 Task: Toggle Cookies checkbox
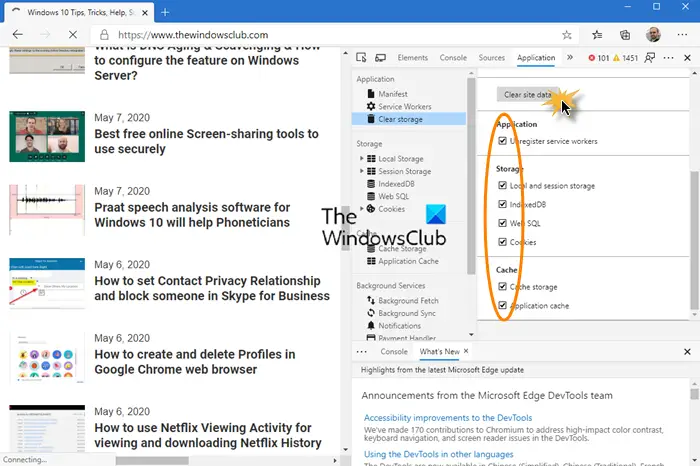(502, 241)
